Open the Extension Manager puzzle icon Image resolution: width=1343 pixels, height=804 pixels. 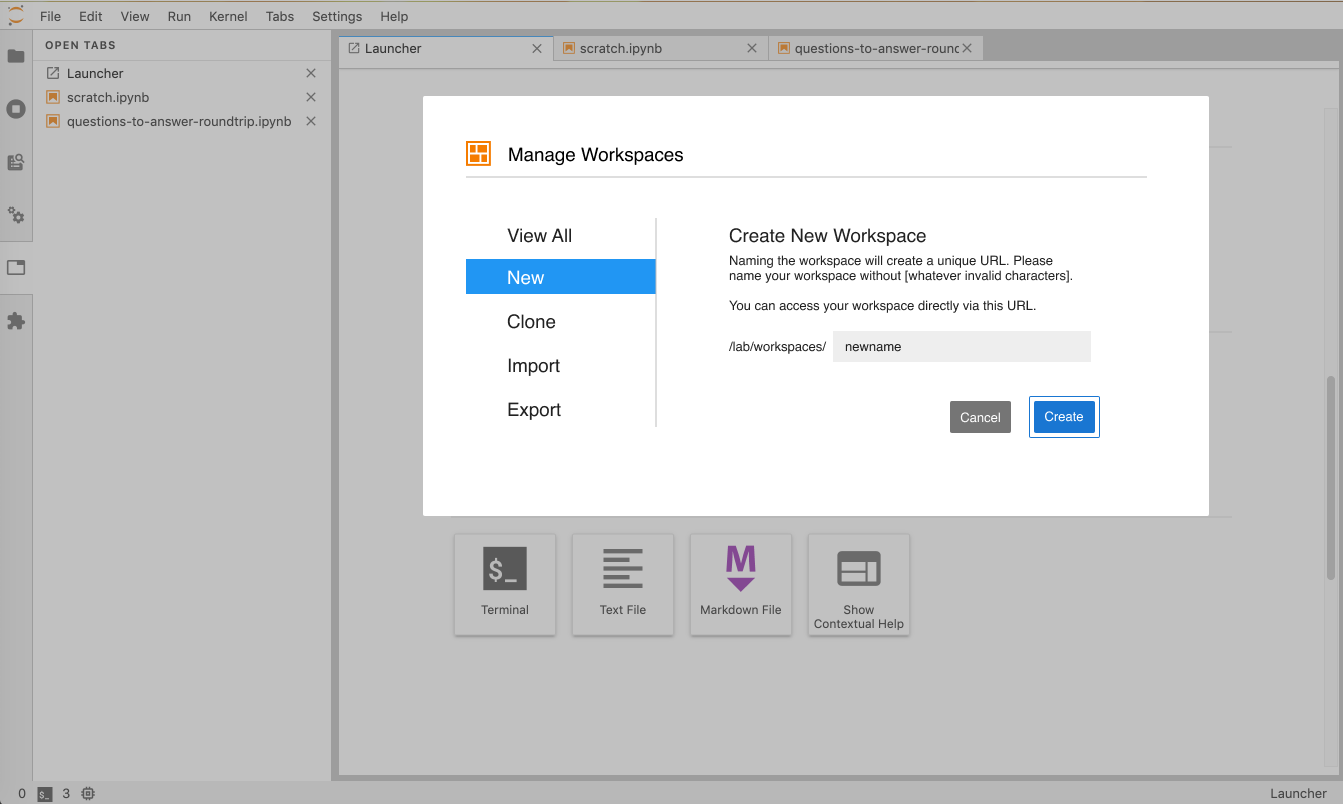click(x=16, y=321)
